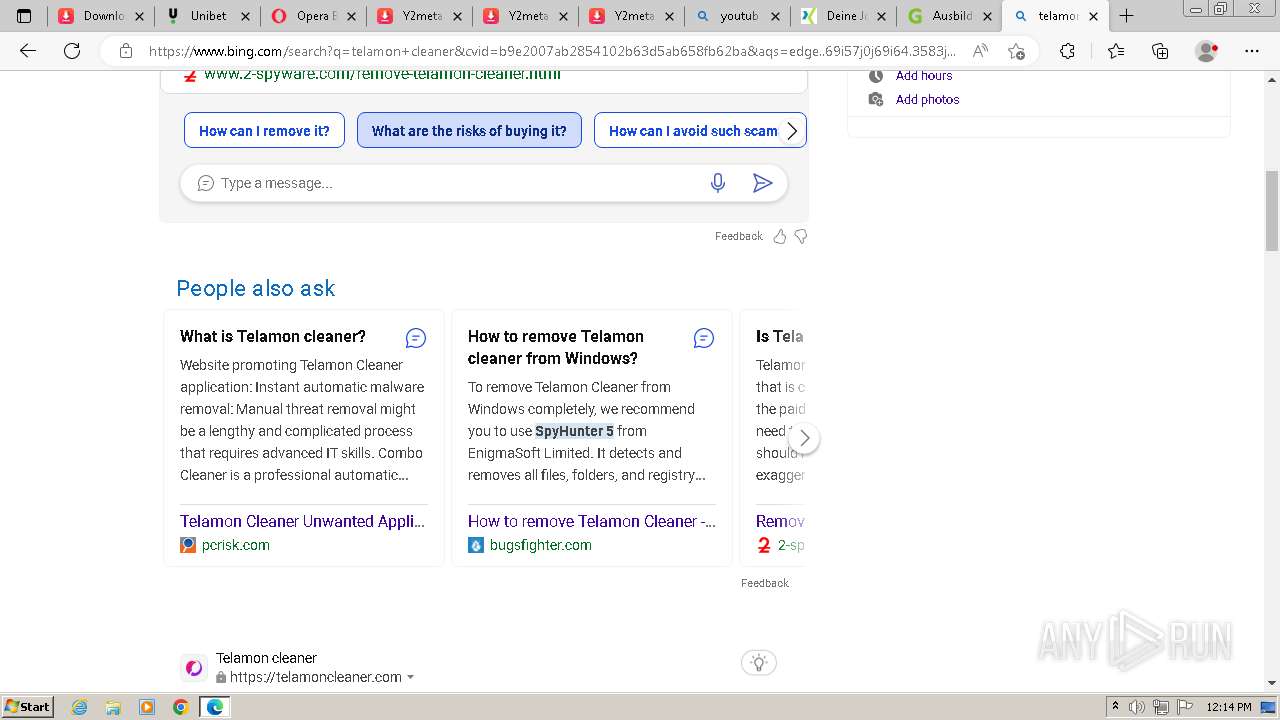The width and height of the screenshot is (1280, 720).
Task: Expand telamoncleaner.com URL dropdown arrow
Action: point(410,677)
